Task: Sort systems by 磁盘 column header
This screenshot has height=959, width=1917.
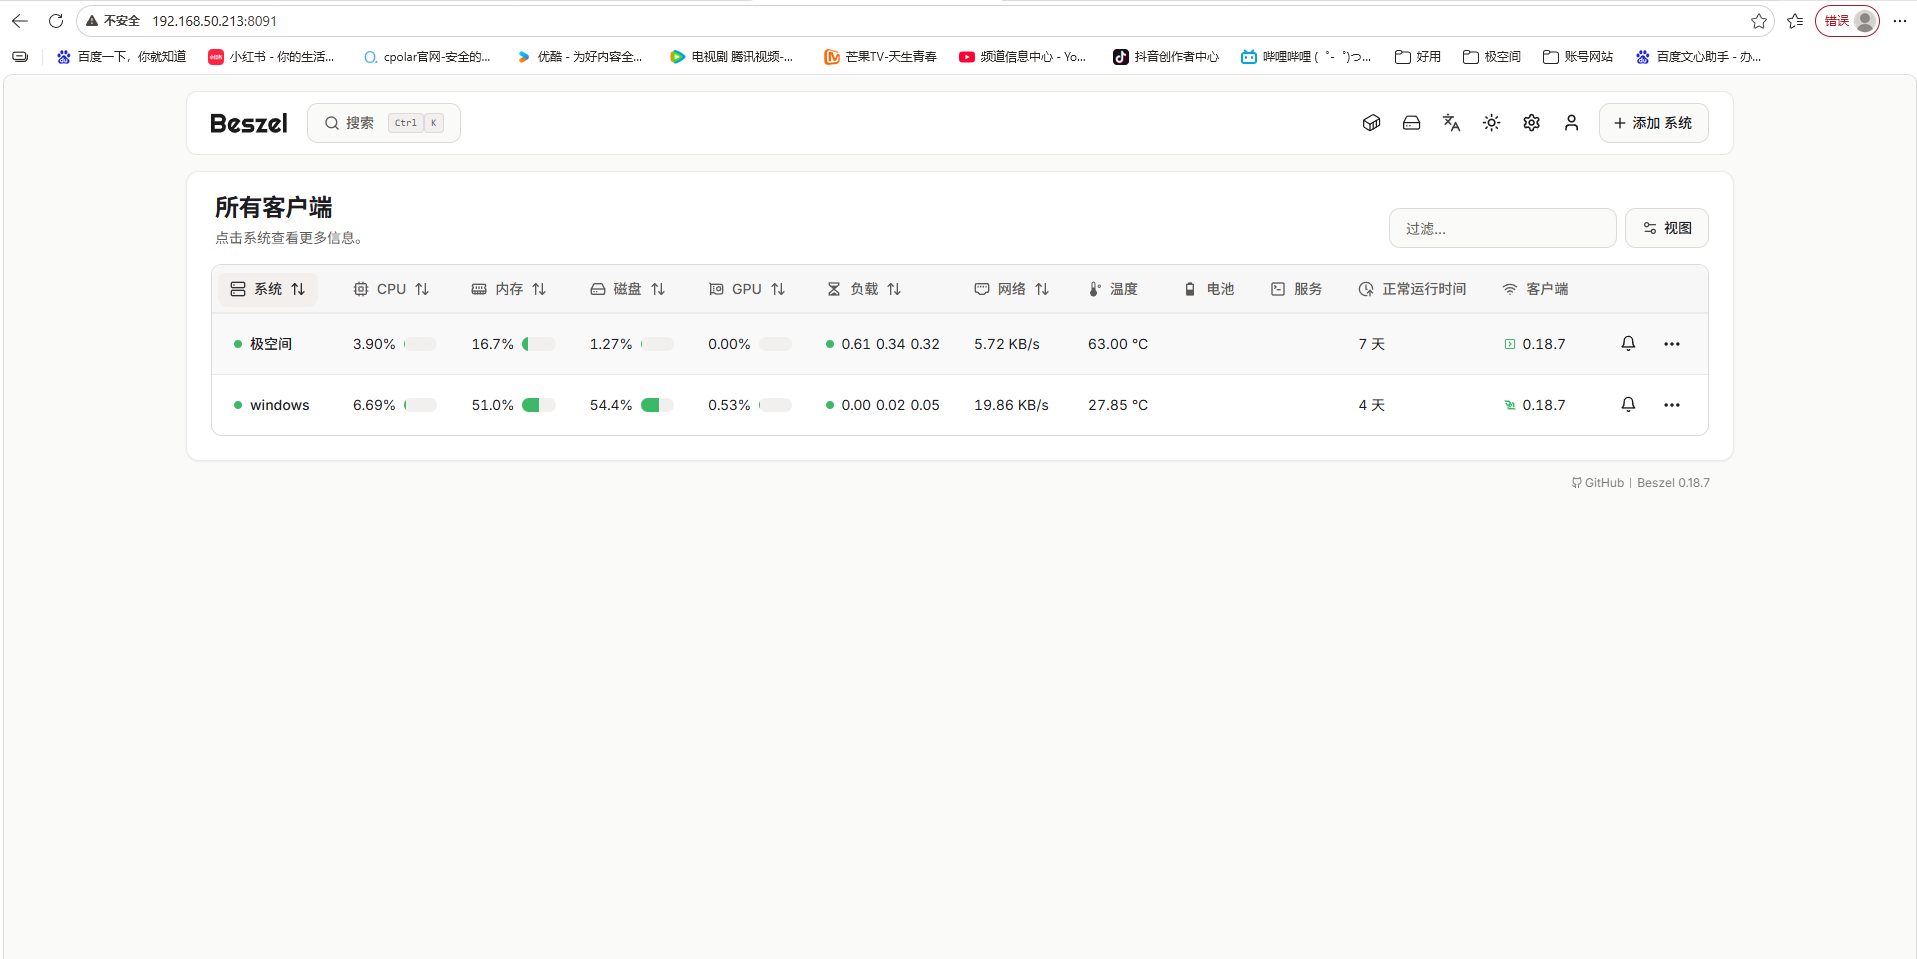Action: (627, 289)
